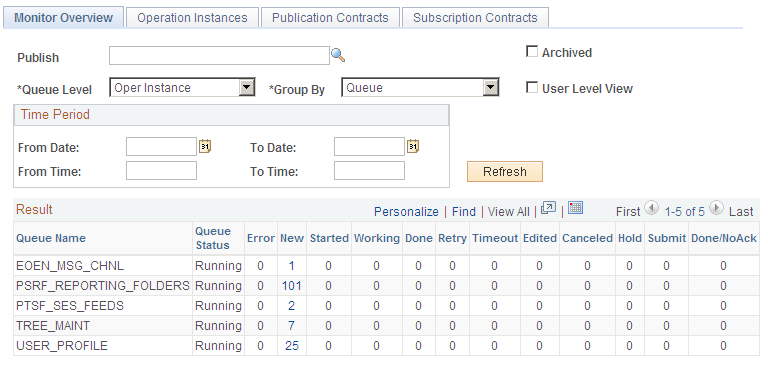Screen dimensions: 768x366
Task: Click Running status of EOEN_MSG_CHNL row
Action: click(218, 266)
